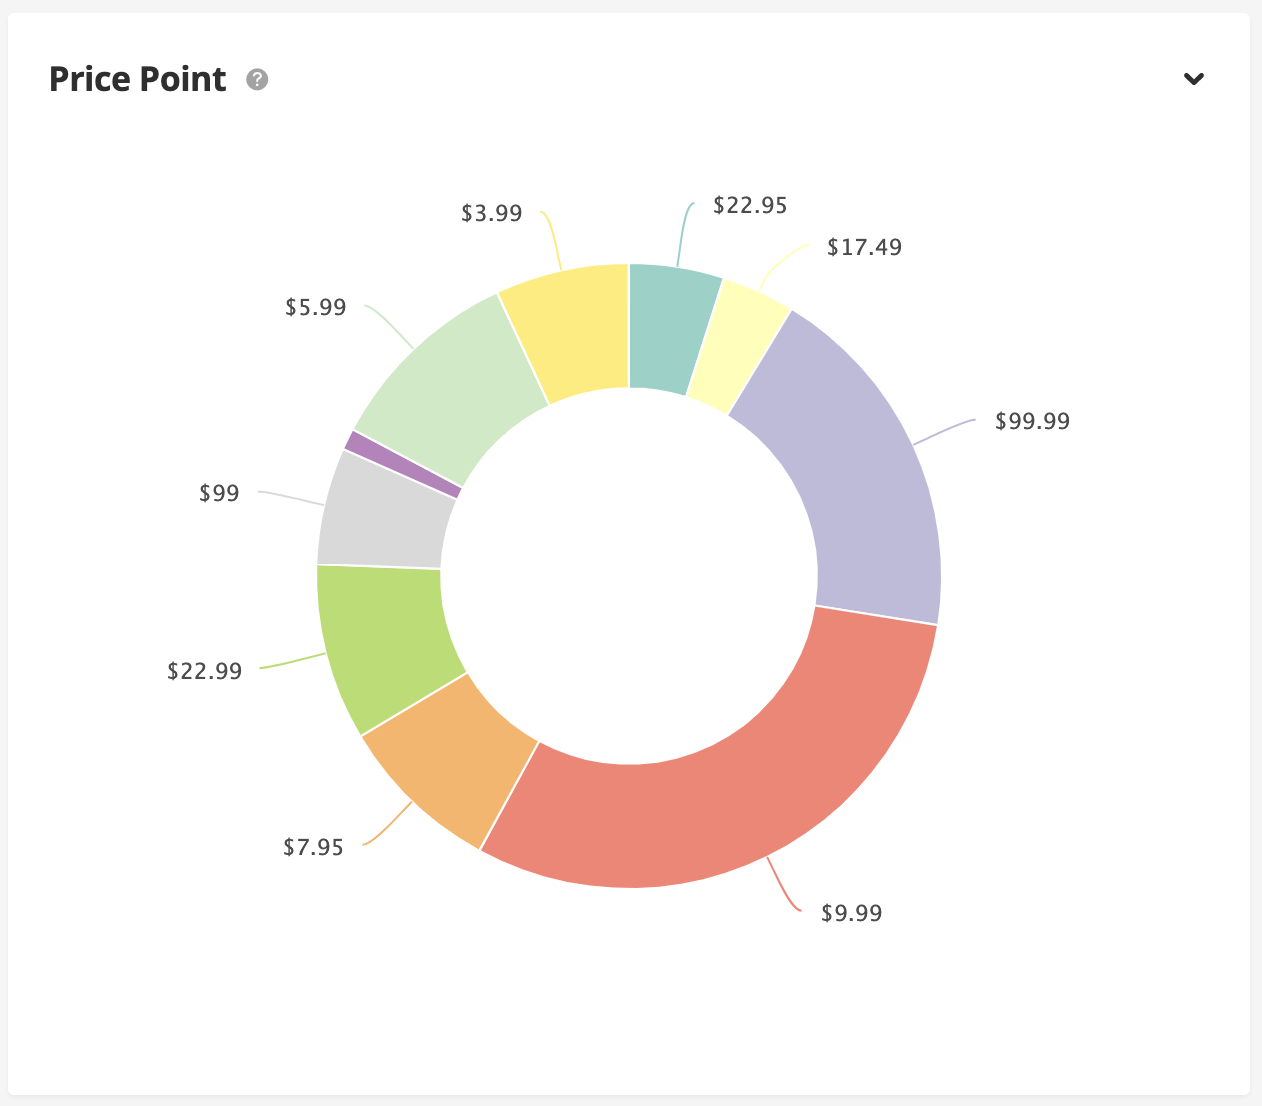This screenshot has width=1262, height=1106.
Task: Click the $7.95 label text
Action: [x=313, y=848]
